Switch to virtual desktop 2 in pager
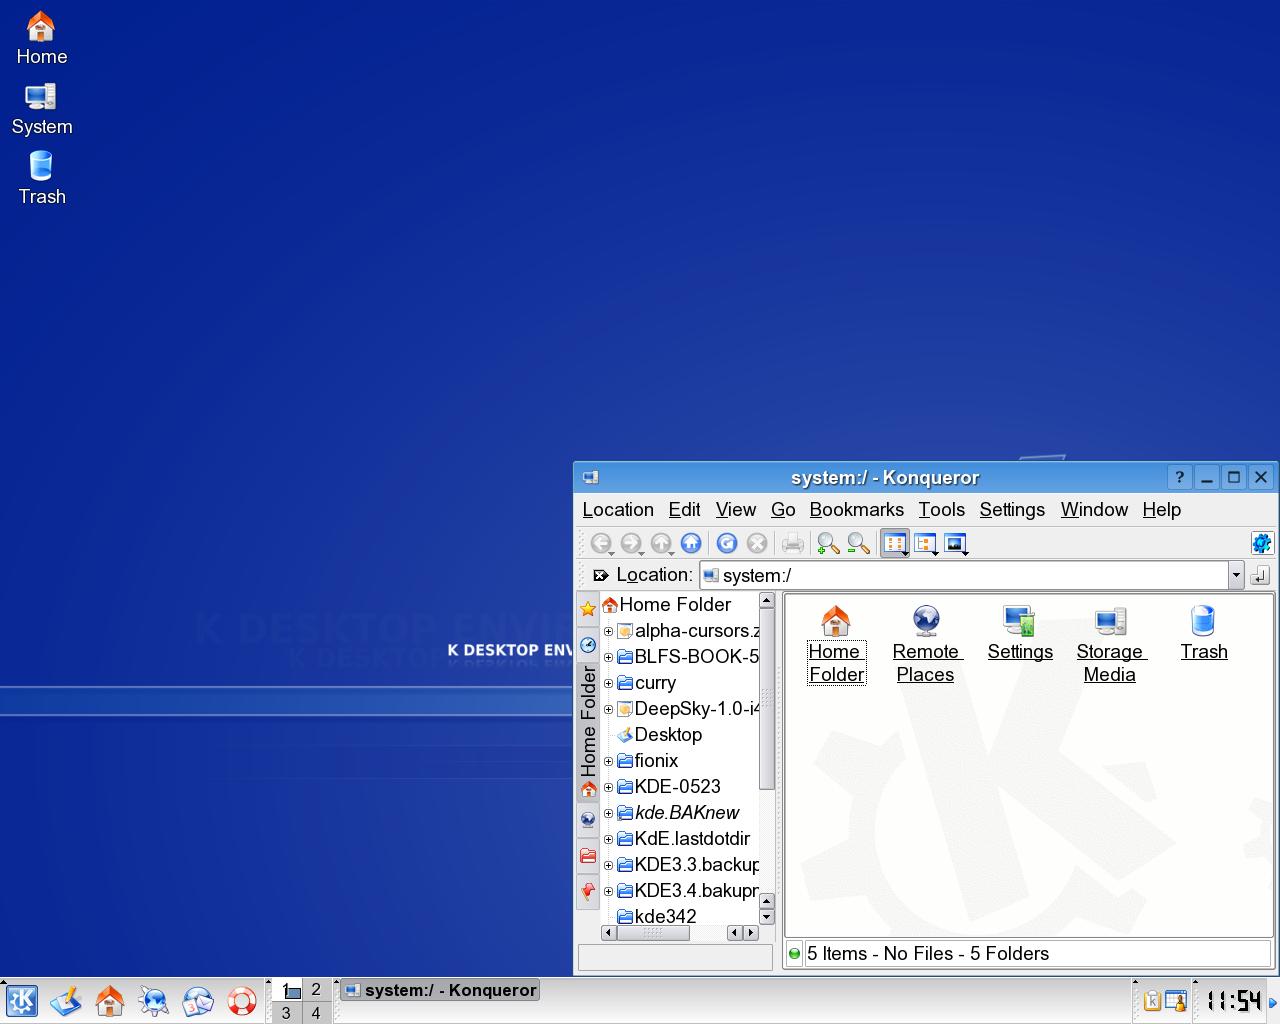Viewport: 1280px width, 1024px height. [316, 989]
